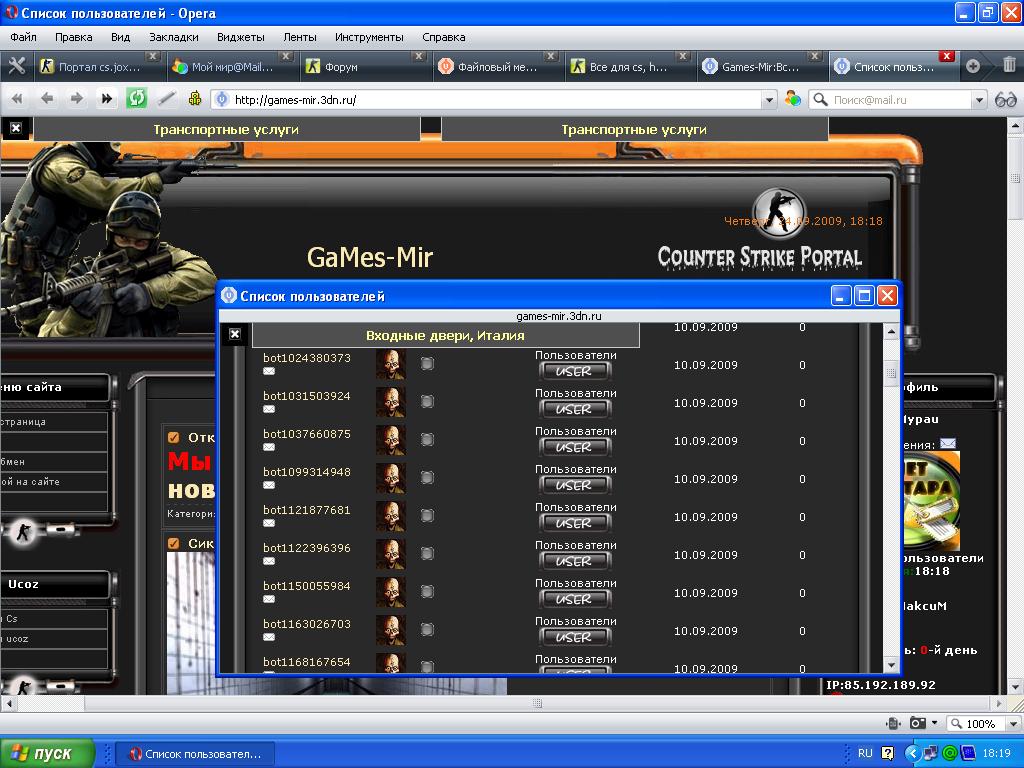Reload the page with green button

click(x=136, y=99)
